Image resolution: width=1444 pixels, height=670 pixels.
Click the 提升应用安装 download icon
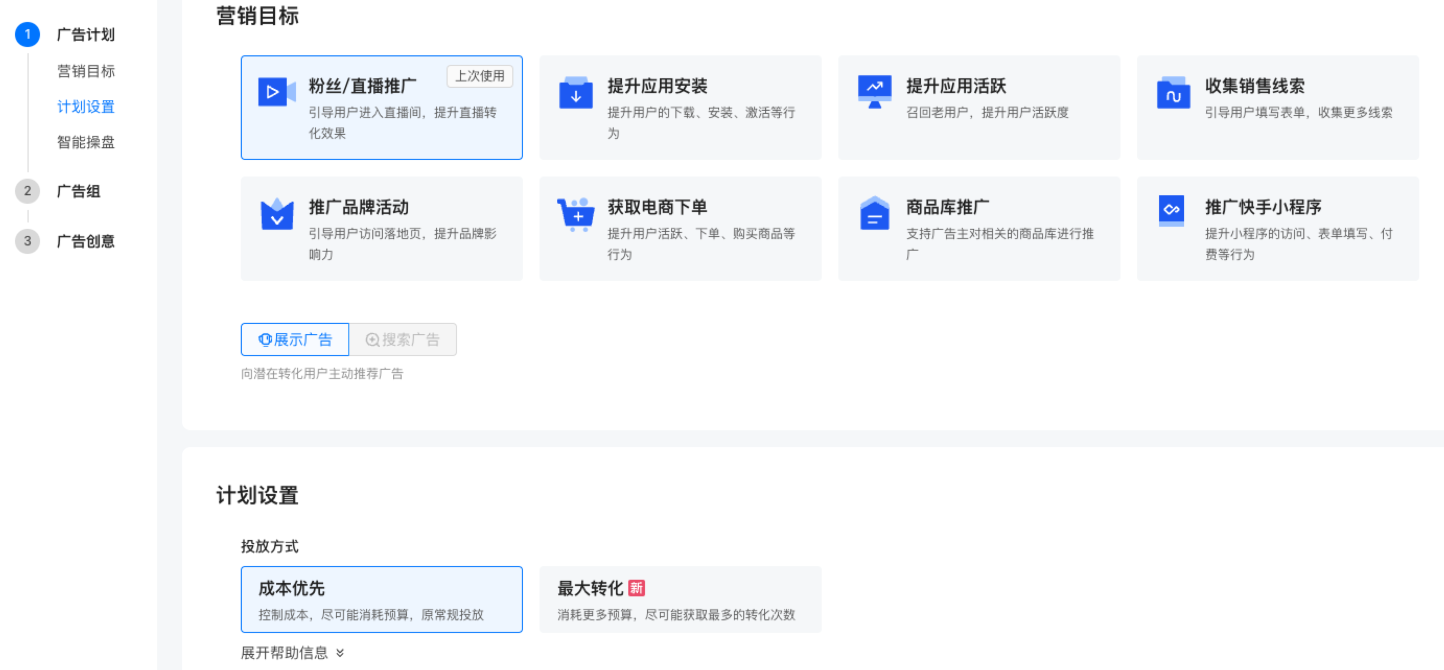coord(575,92)
